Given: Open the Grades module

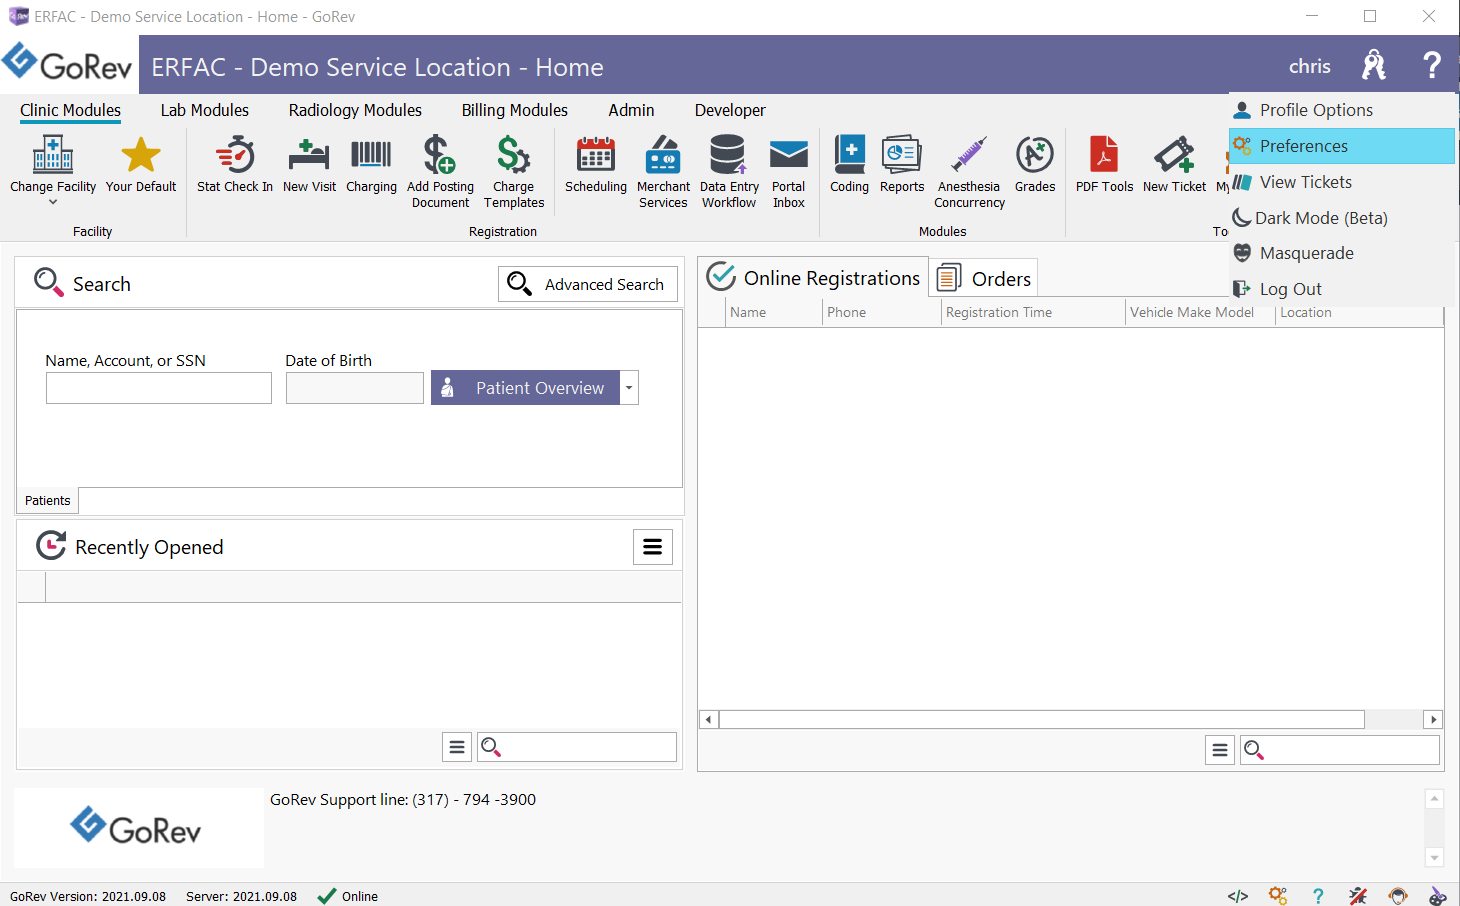Looking at the screenshot, I should (x=1035, y=165).
